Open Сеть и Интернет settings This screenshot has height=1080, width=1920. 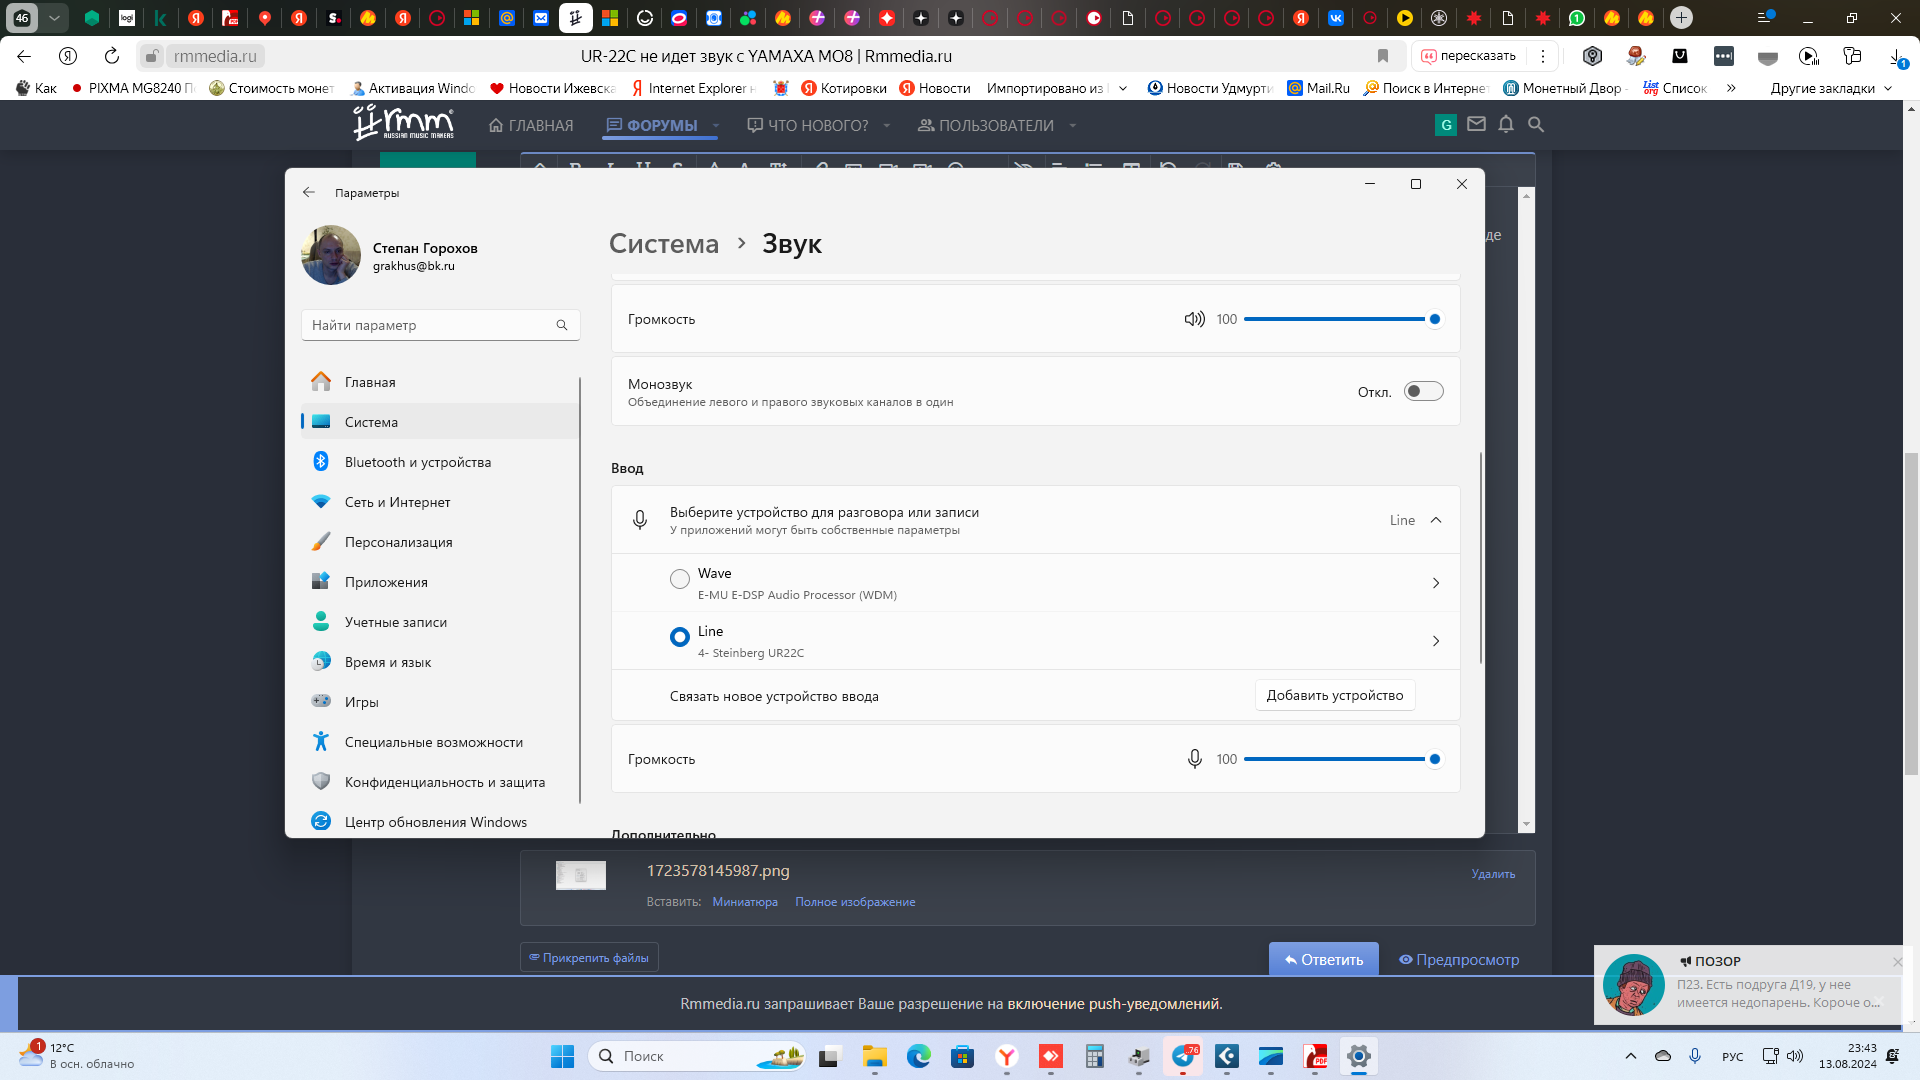point(440,502)
